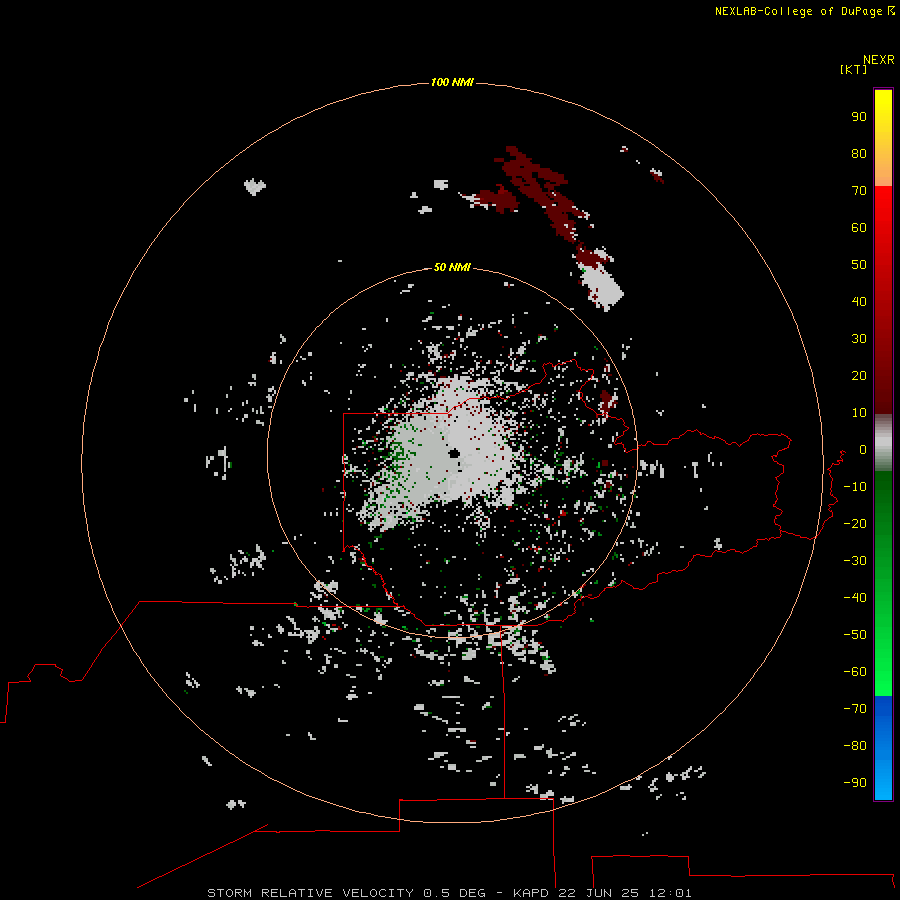This screenshot has width=900, height=900.
Task: Click the dark red outbound velocity streak northeast
Action: (x=537, y=189)
